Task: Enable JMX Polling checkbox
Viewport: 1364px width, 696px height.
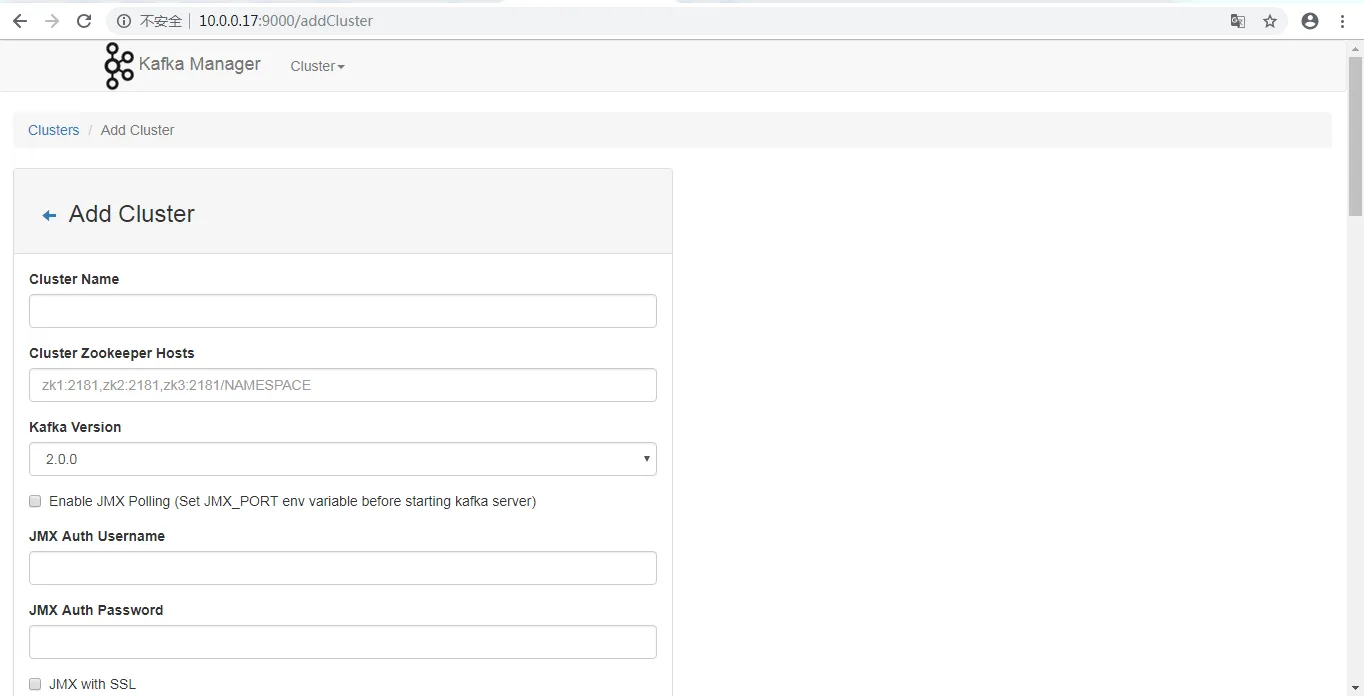Action: (35, 501)
